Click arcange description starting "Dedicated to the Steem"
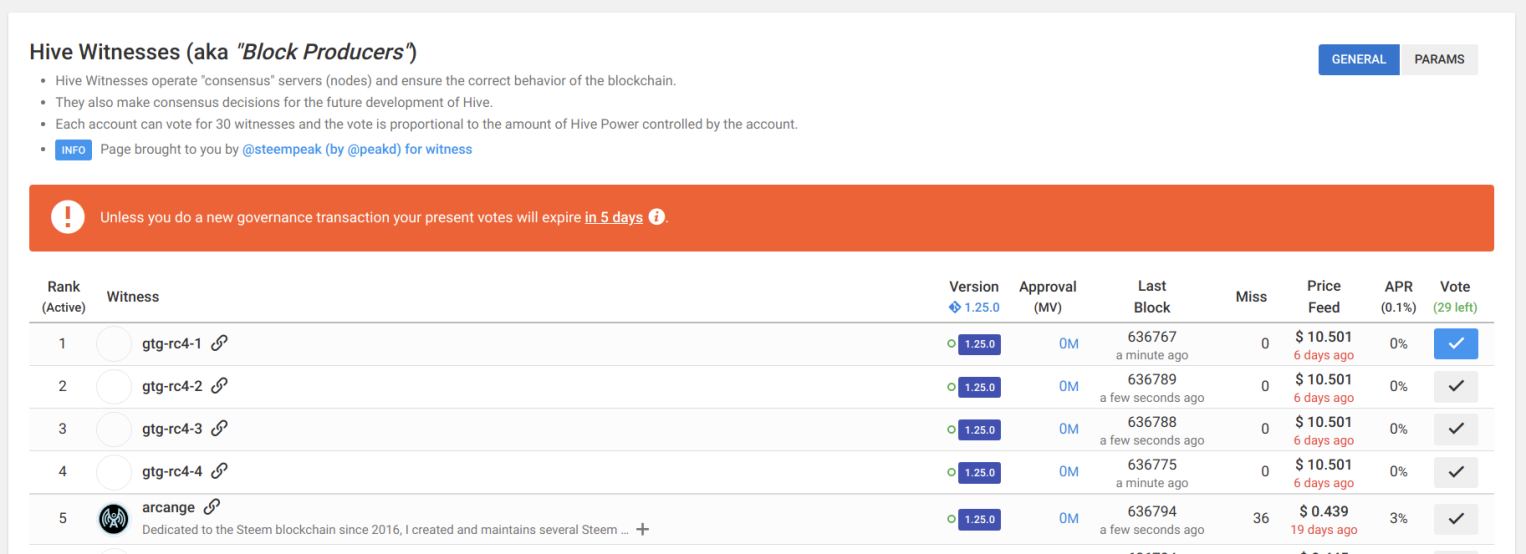This screenshot has height=554, width=1526. pyautogui.click(x=386, y=529)
